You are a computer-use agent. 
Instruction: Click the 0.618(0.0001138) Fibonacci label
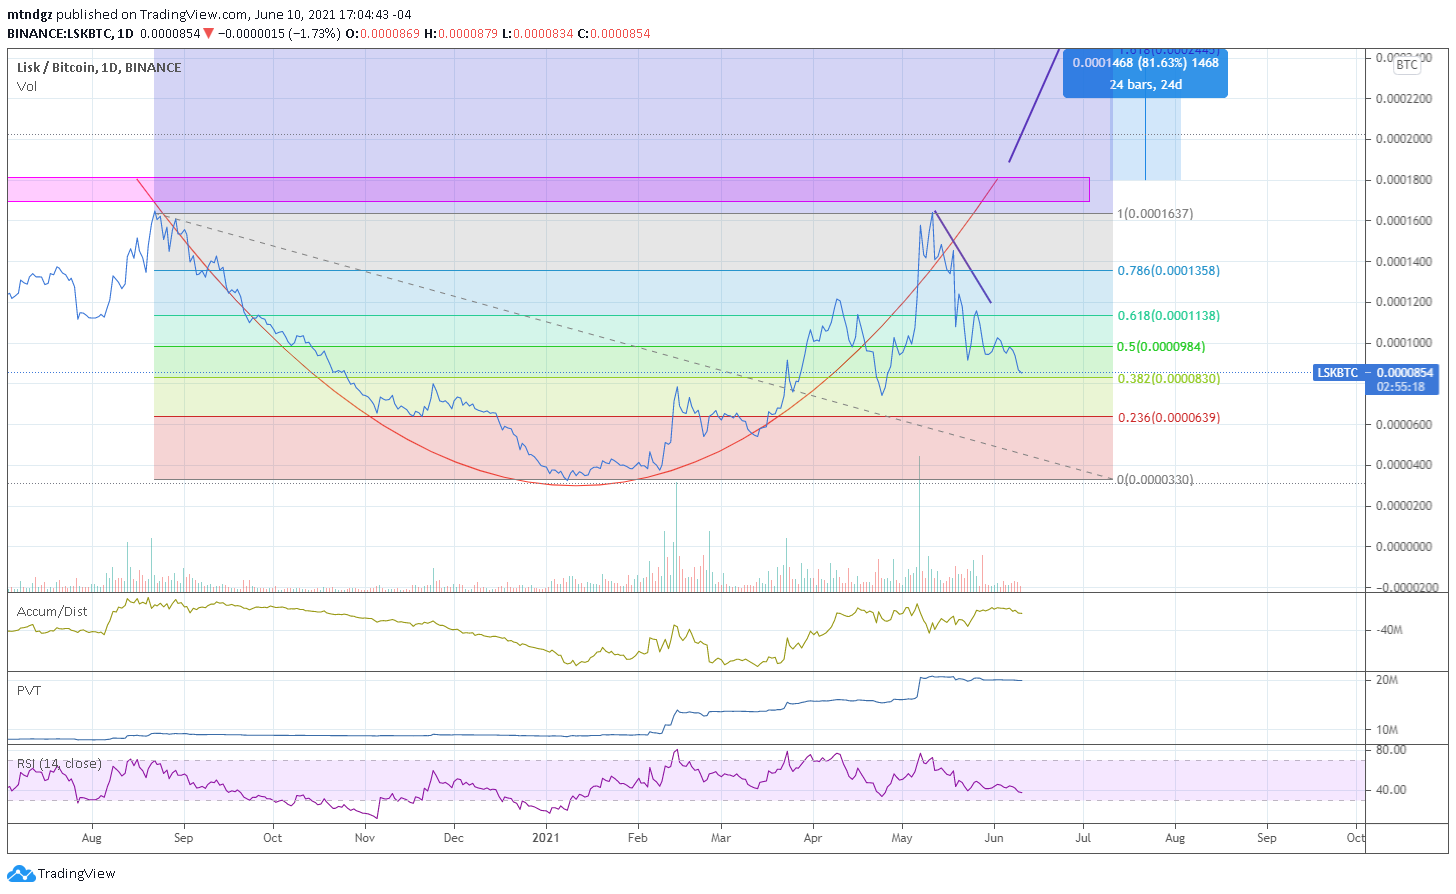1168,315
